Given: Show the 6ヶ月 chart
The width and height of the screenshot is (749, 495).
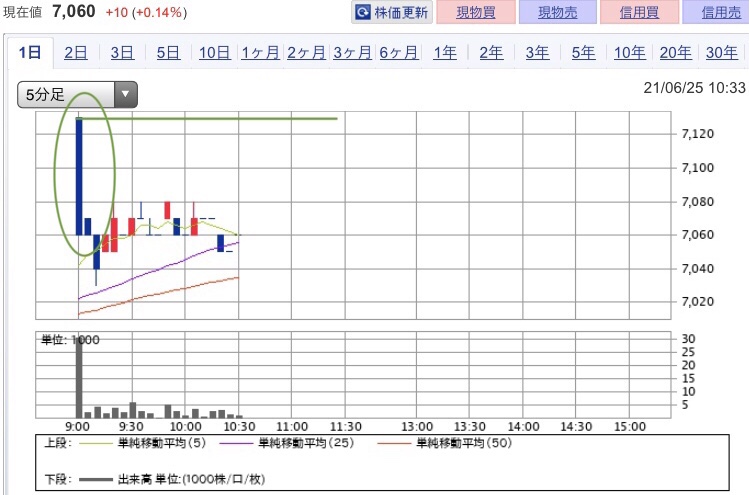Looking at the screenshot, I should coord(399,52).
